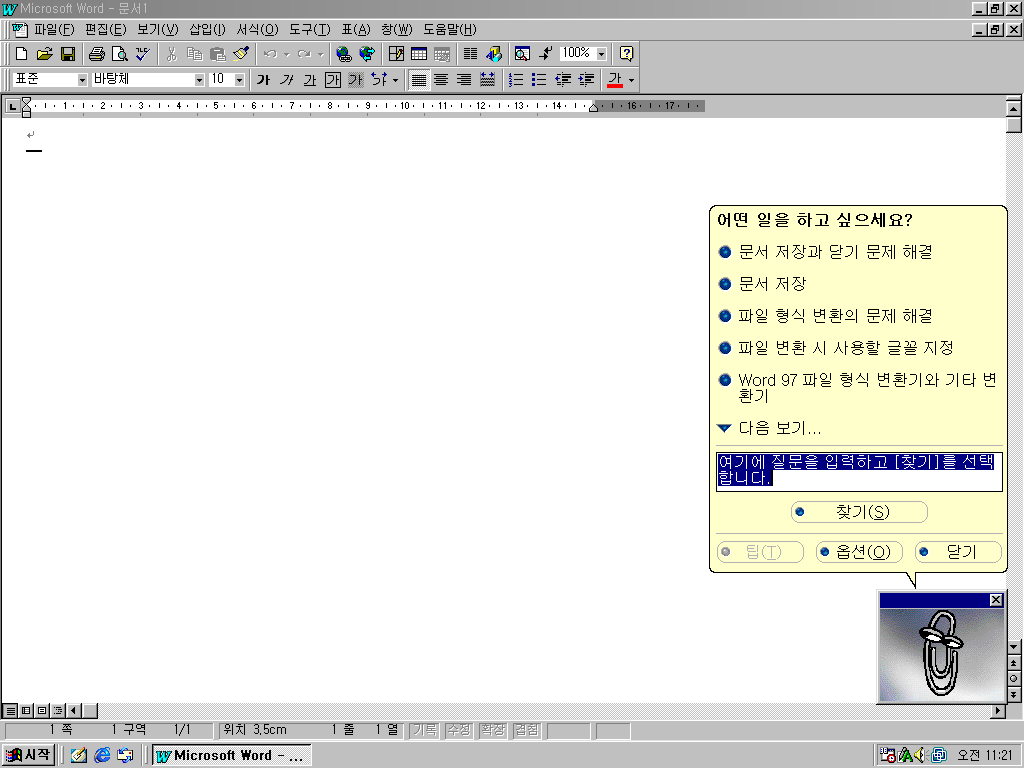Viewport: 1024px width, 768px height.
Task: Insert a table with the grid icon
Action: click(419, 54)
